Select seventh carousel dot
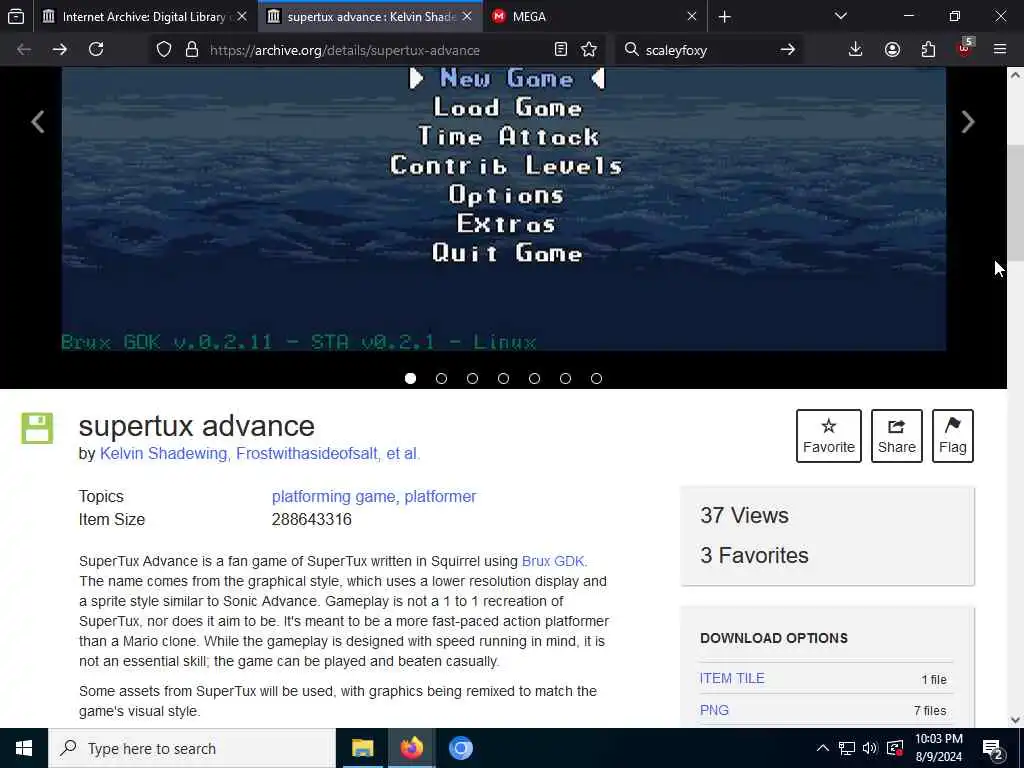 click(x=596, y=378)
